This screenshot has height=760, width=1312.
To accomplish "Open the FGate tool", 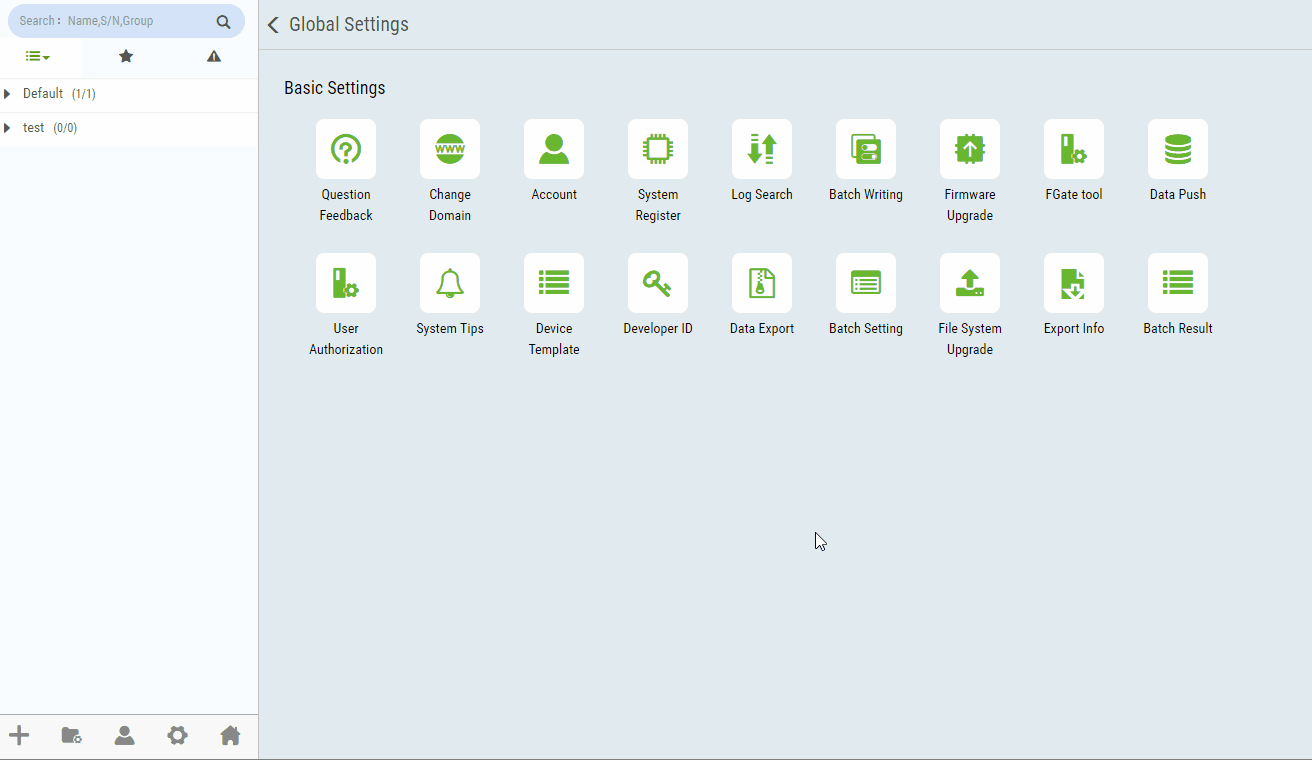I will (x=1074, y=150).
